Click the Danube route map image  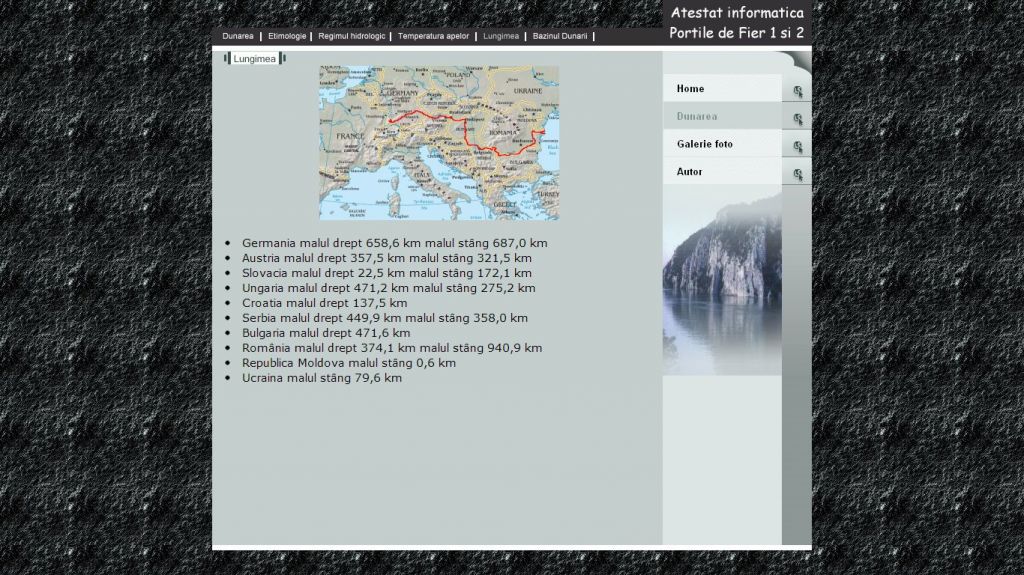coord(439,143)
